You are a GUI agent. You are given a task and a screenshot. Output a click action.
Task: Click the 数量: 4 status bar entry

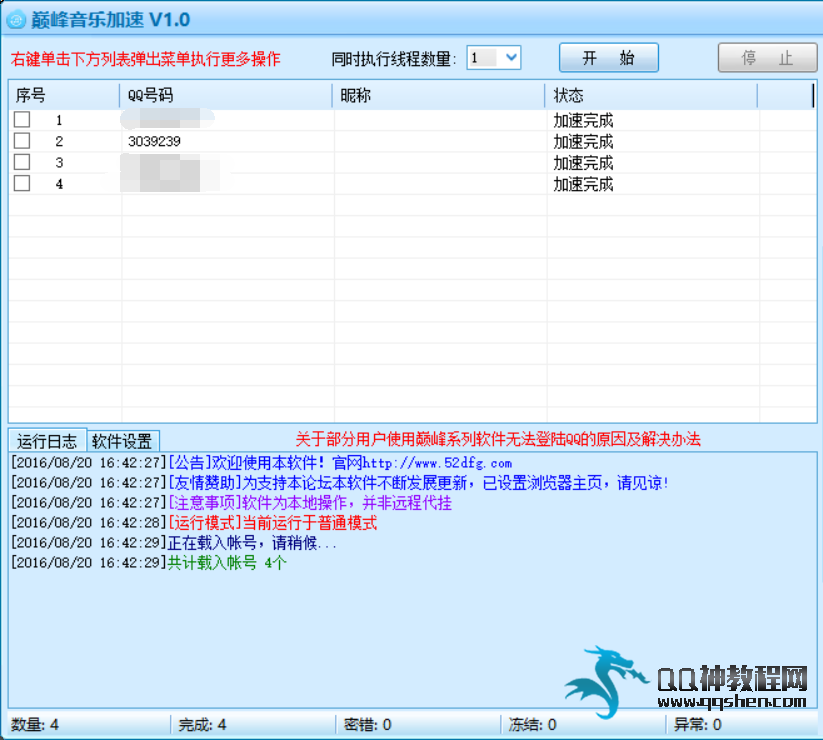coord(35,725)
